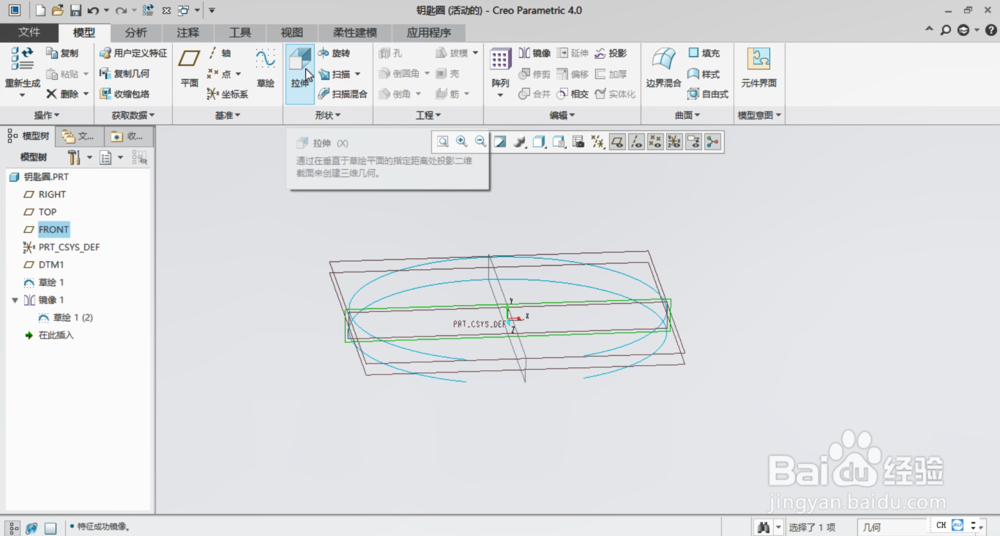This screenshot has height=536, width=1000.
Task: Expand the 基准 group dropdown
Action: tap(228, 115)
